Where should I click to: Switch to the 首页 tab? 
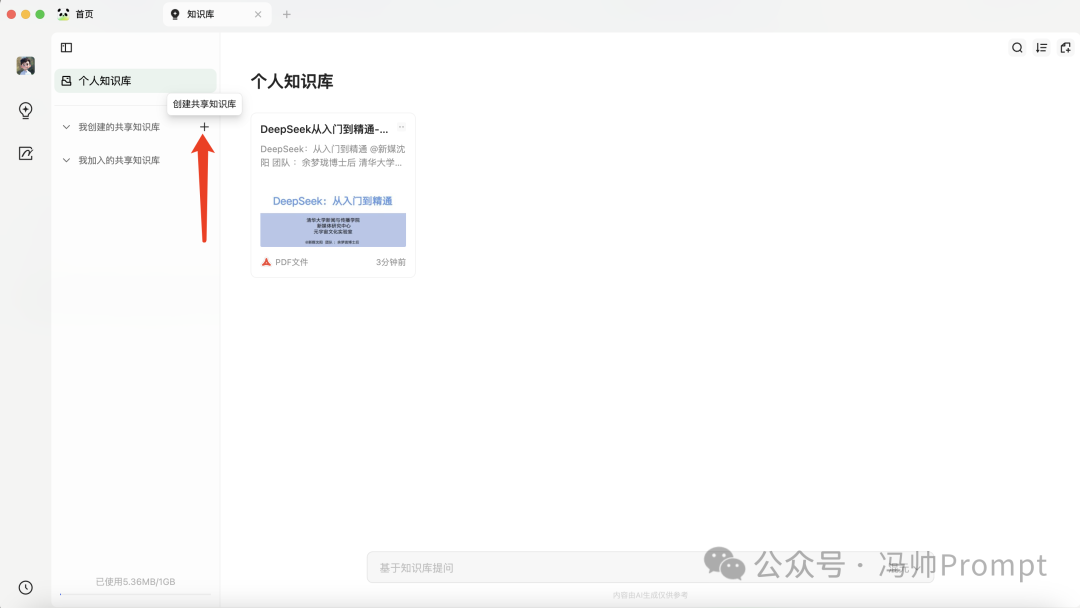pyautogui.click(x=84, y=14)
